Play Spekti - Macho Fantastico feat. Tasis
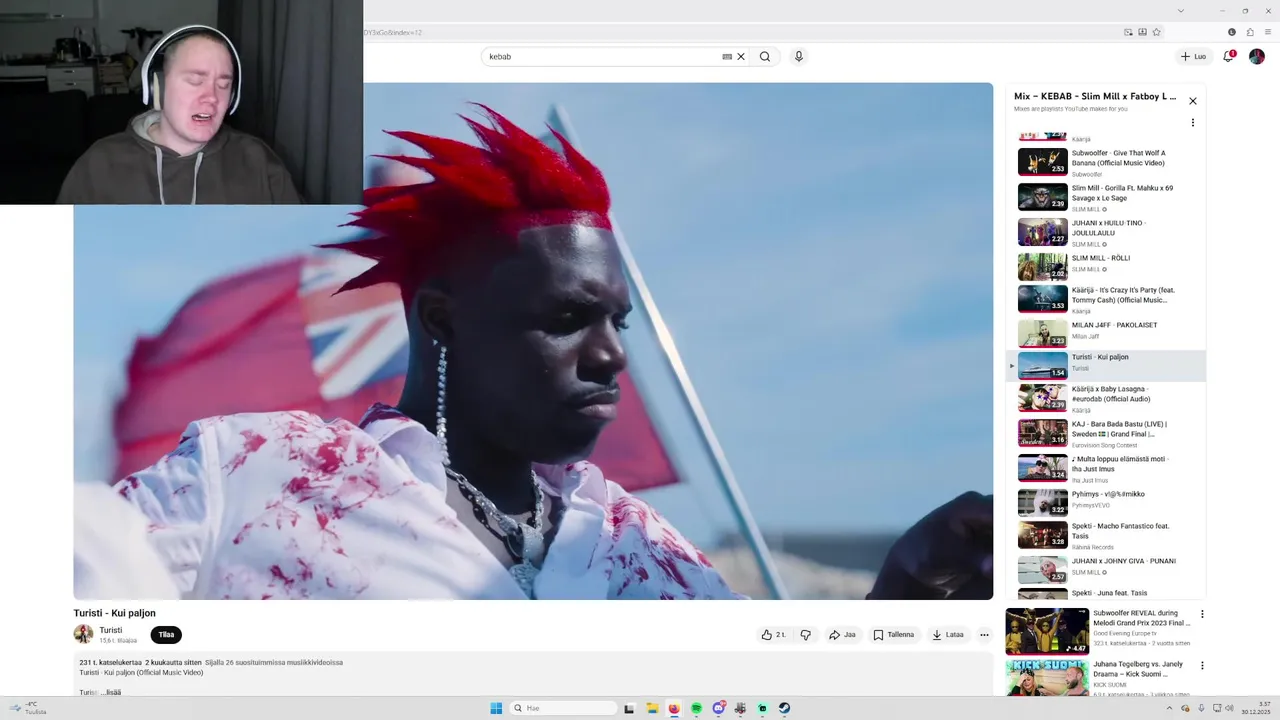 (1106, 535)
